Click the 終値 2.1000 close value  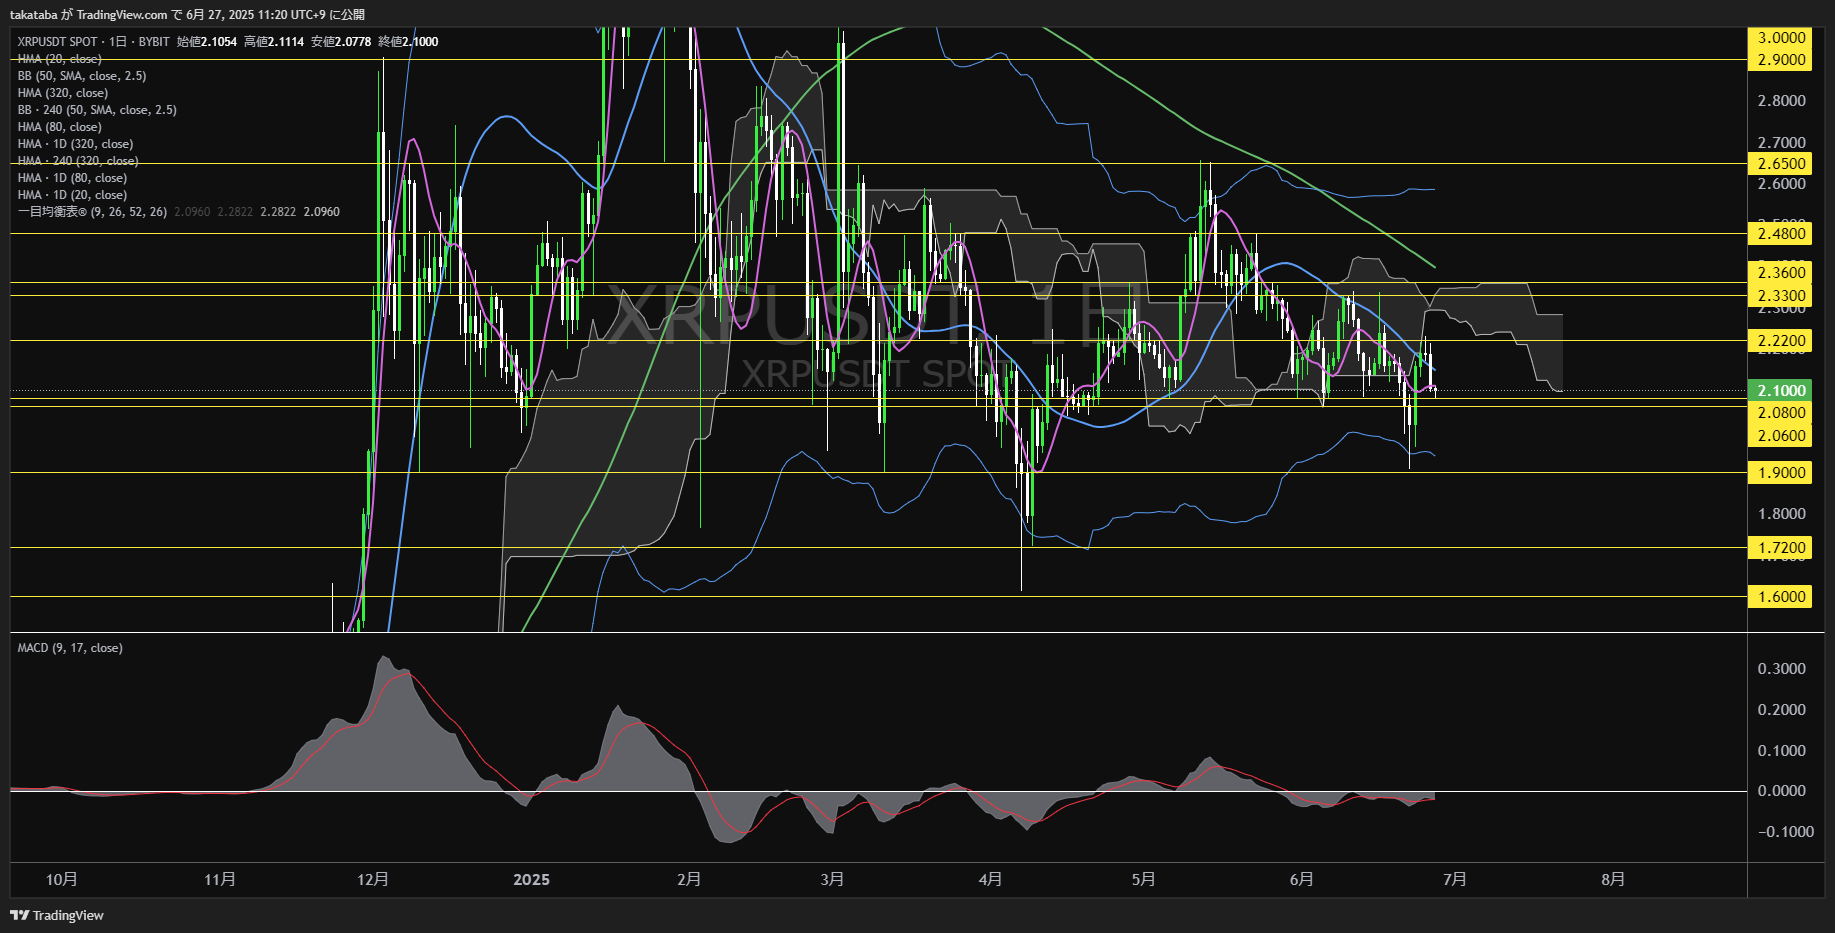coord(408,42)
